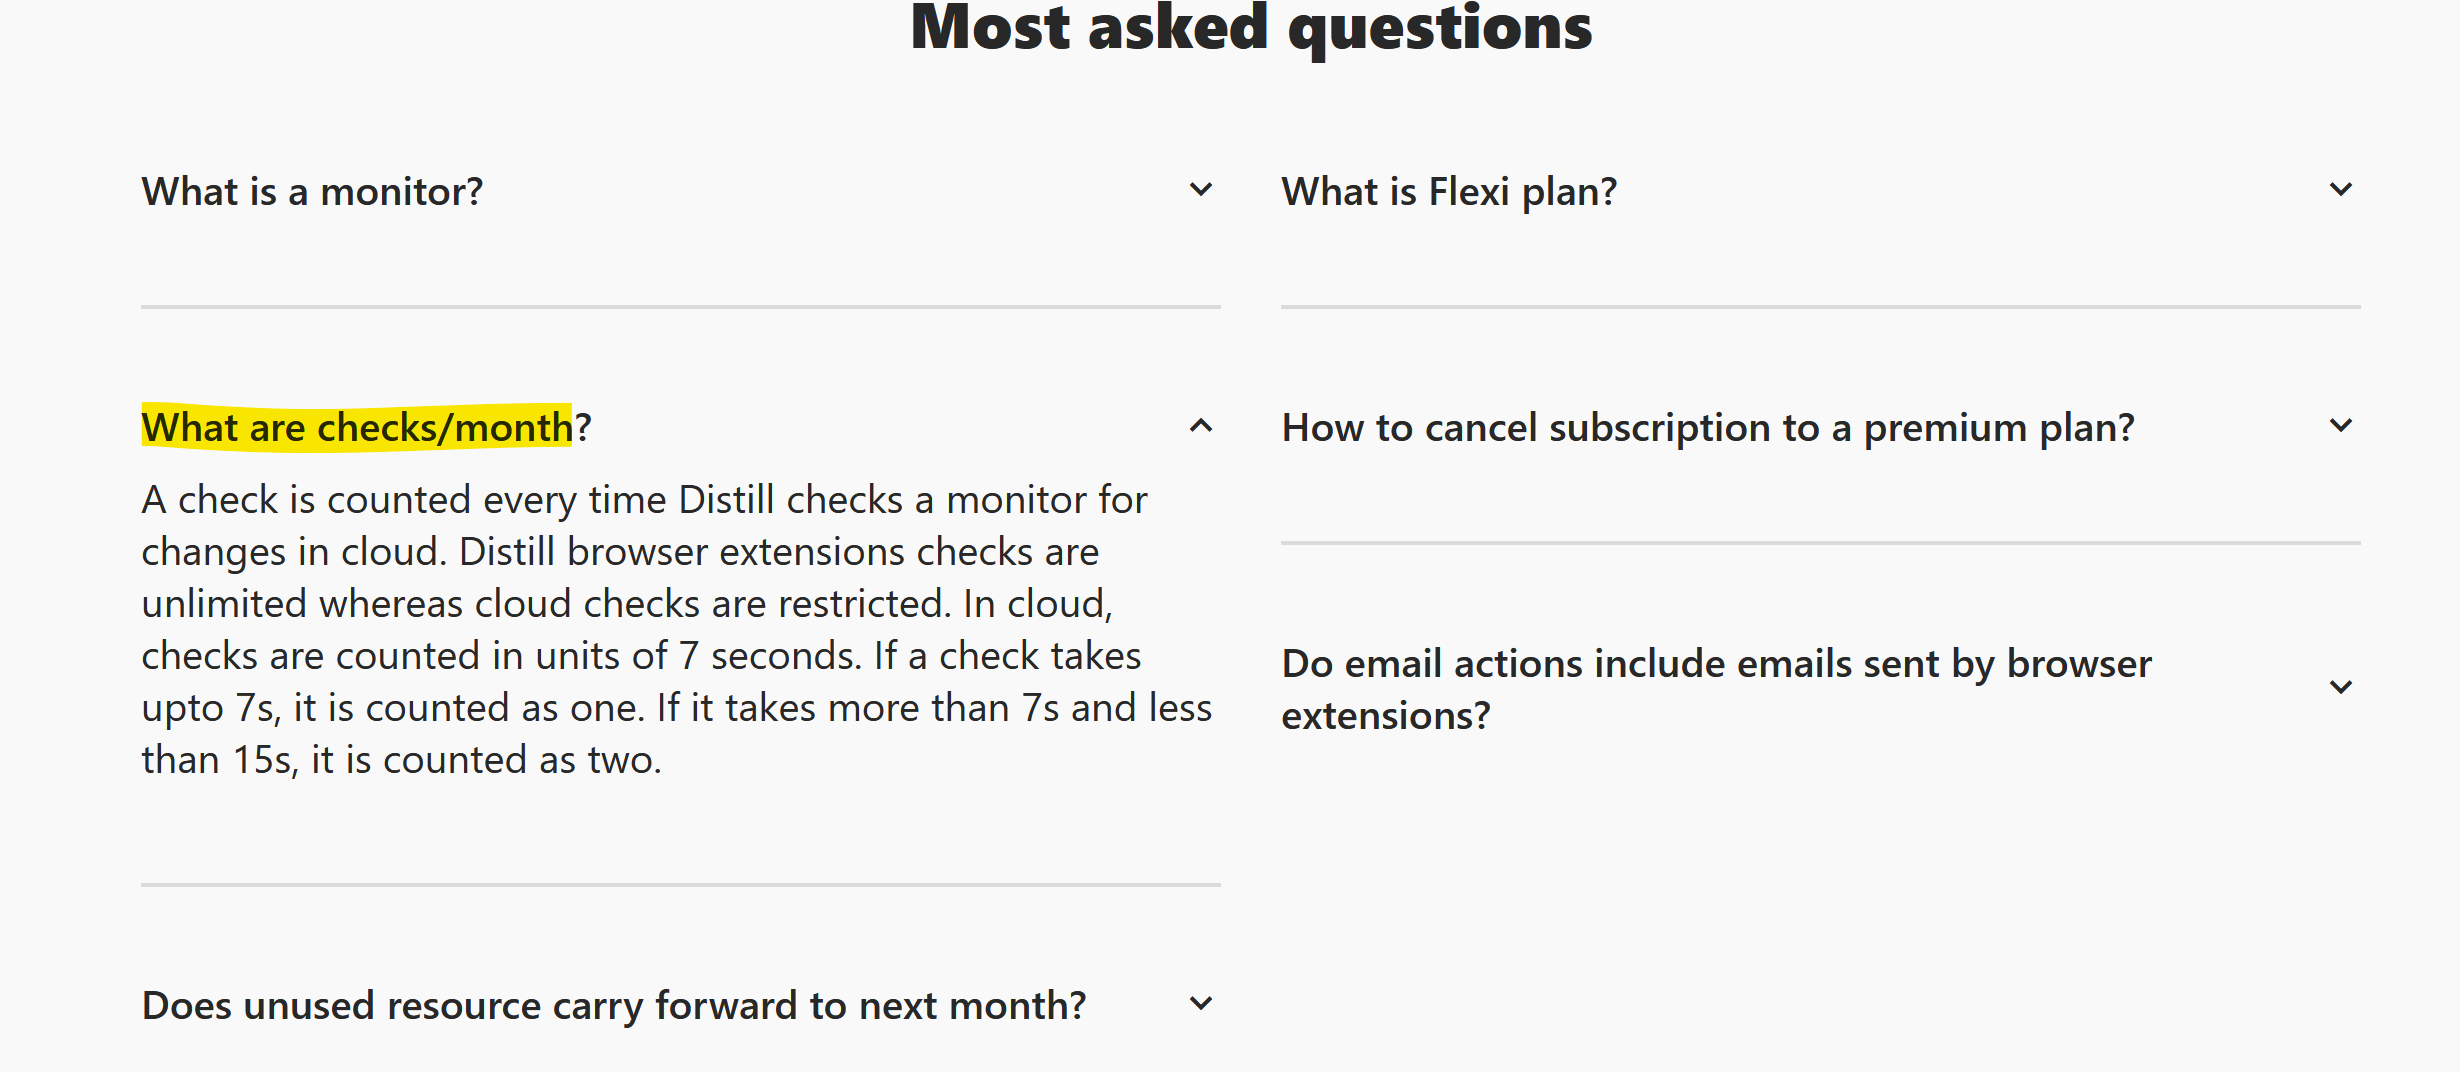Viewport: 2460px width, 1072px height.
Task: Click the chevron for the cancel subscription question
Action: 2341,426
